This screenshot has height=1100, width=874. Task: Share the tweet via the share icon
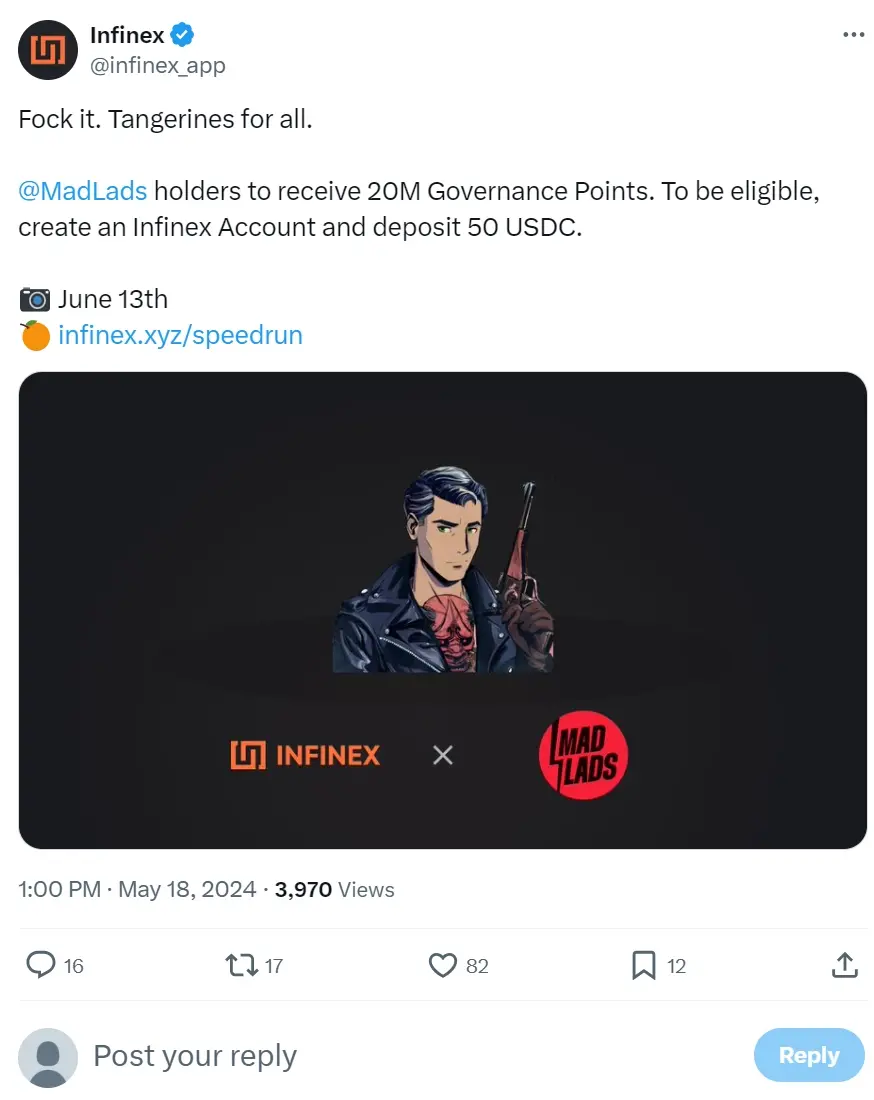point(845,965)
